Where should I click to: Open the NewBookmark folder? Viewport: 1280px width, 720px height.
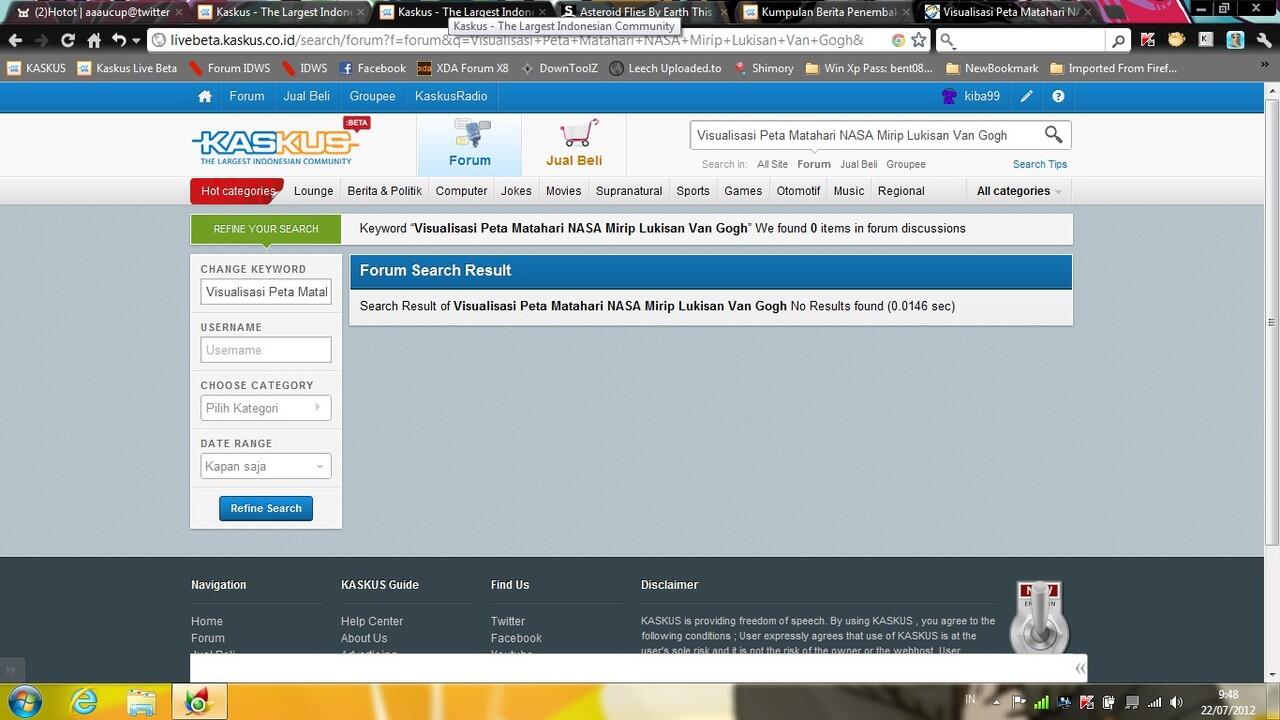992,68
